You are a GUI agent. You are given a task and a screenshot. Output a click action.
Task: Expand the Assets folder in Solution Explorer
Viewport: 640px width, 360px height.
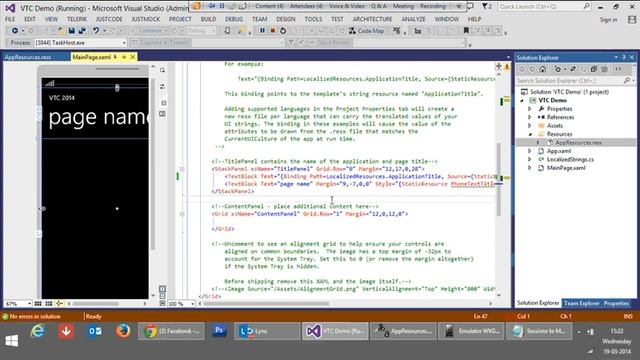(530, 126)
